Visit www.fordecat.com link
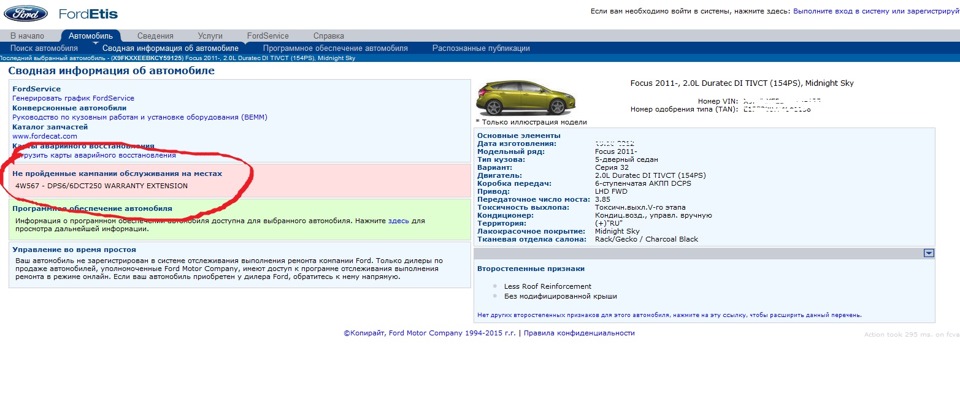960x401 pixels. [45, 136]
